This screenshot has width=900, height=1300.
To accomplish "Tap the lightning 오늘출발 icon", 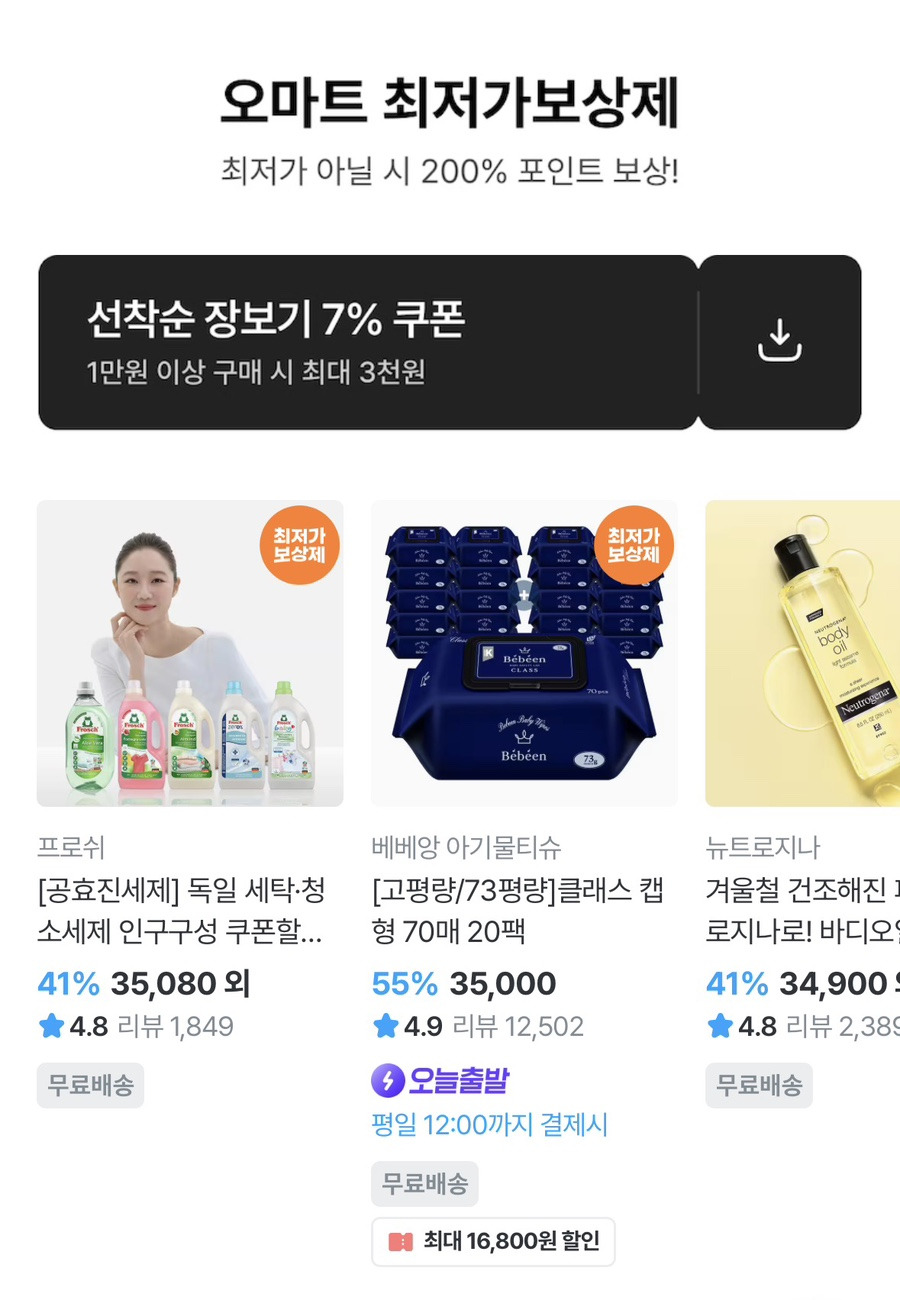I will [387, 1080].
